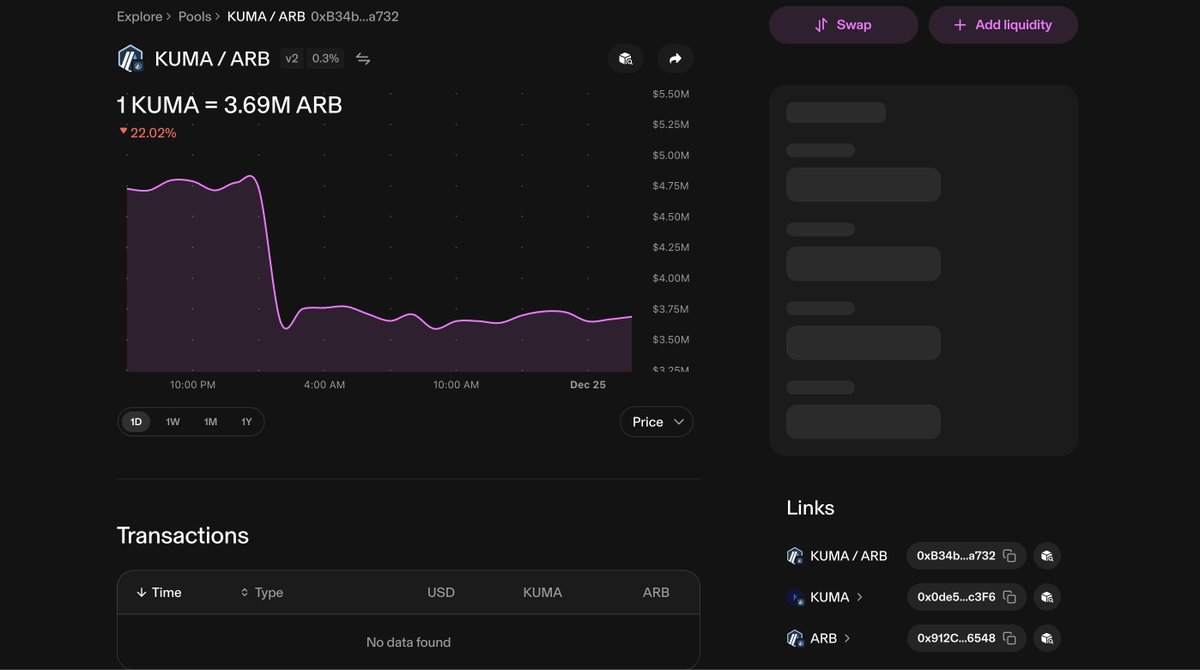Screen dimensions: 1200x670
Task: Go to Explore breadcrumb
Action: pos(139,17)
